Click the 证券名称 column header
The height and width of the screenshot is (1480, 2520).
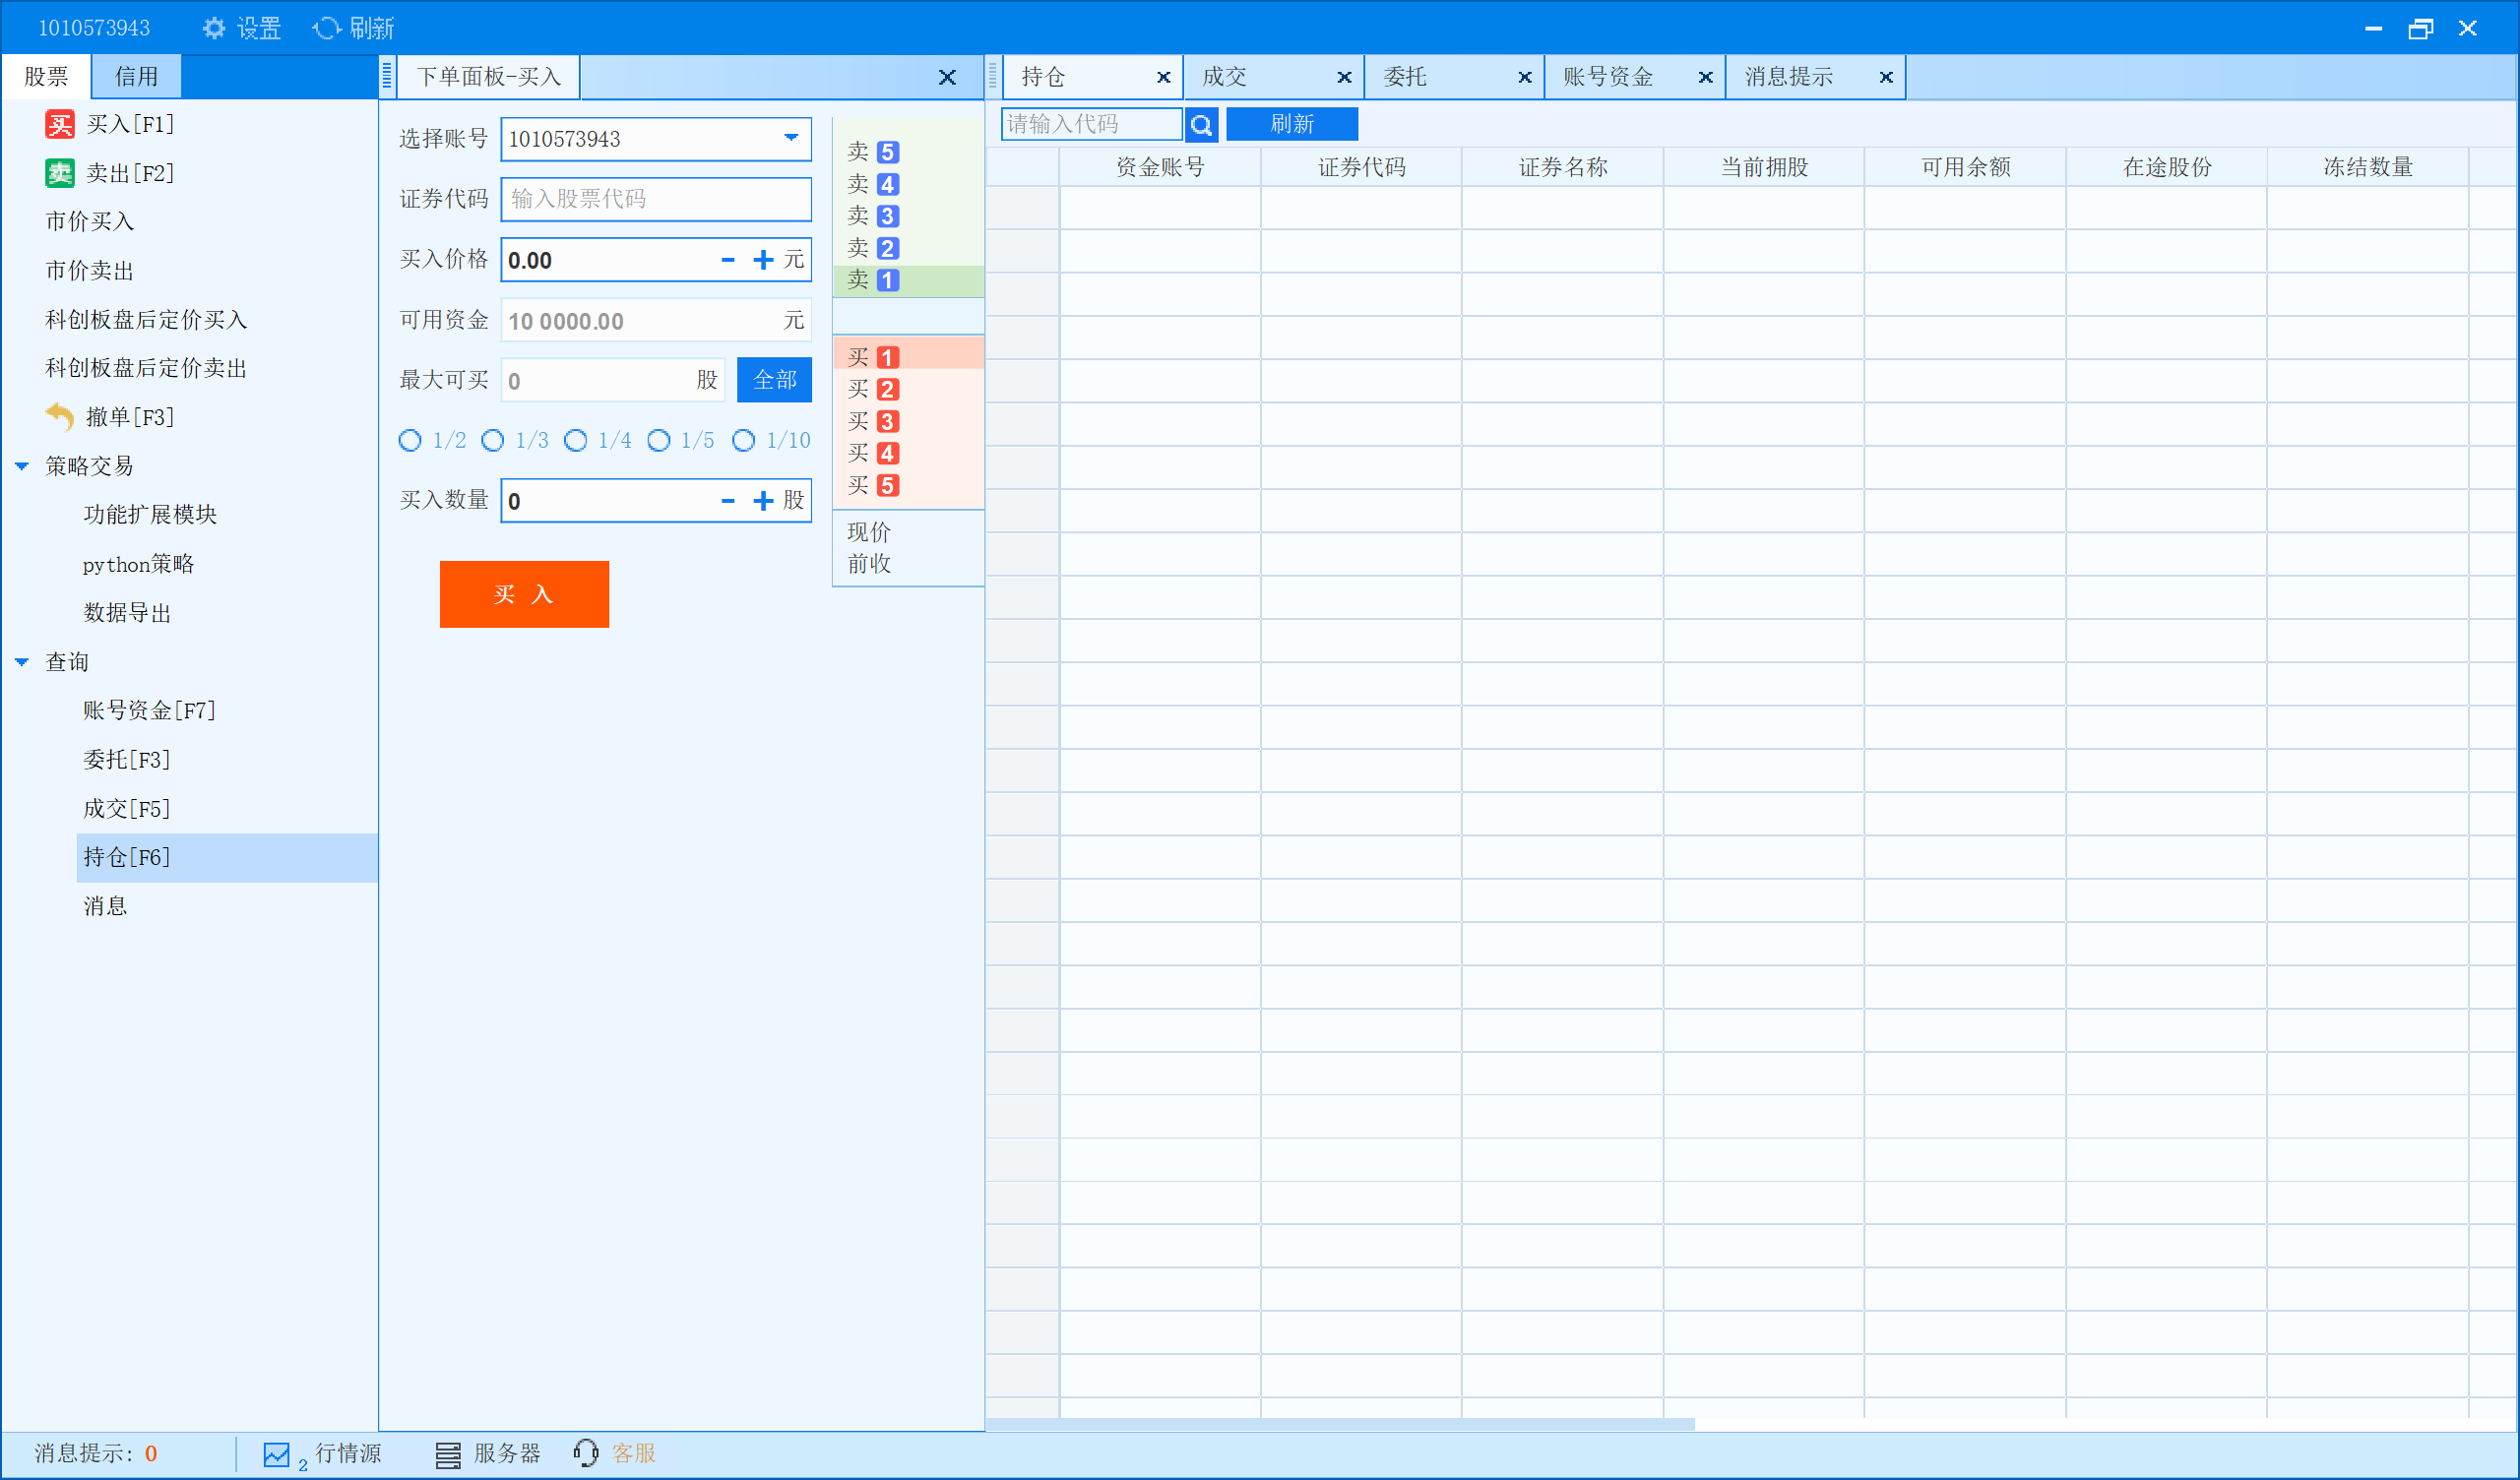[1563, 167]
